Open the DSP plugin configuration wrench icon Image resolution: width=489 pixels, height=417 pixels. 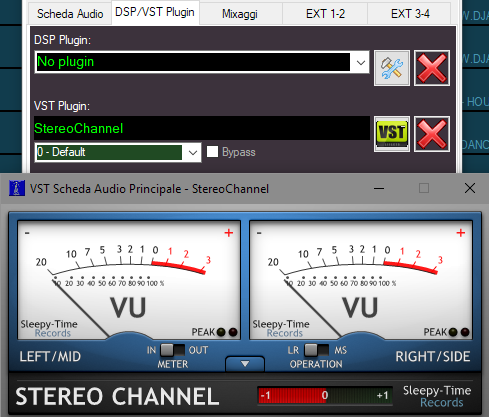(x=392, y=68)
